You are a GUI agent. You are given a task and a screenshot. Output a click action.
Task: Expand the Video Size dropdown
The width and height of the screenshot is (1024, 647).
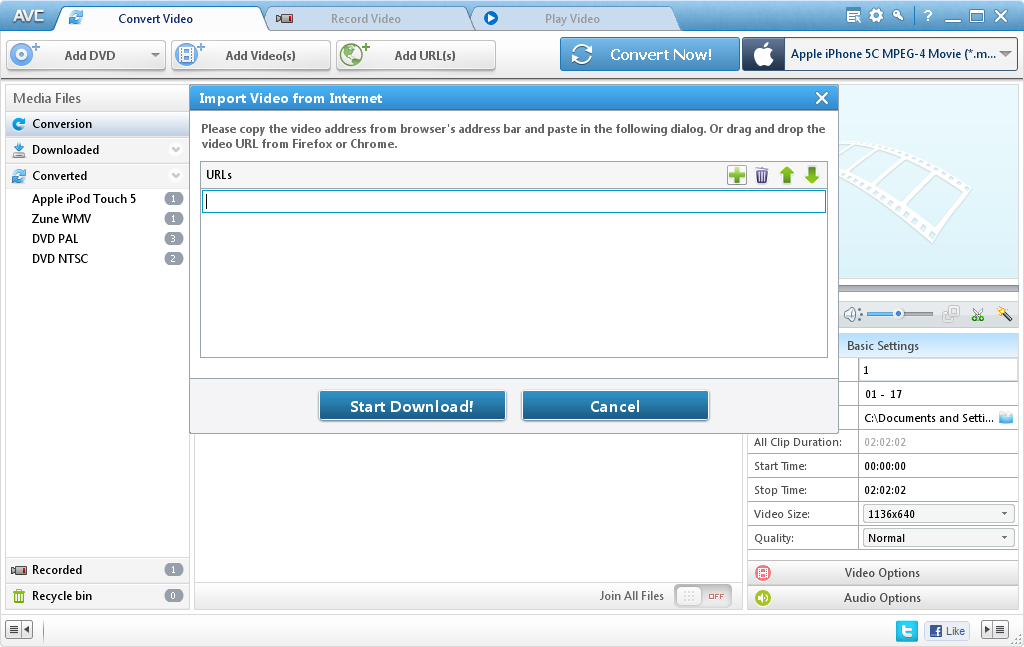point(938,514)
